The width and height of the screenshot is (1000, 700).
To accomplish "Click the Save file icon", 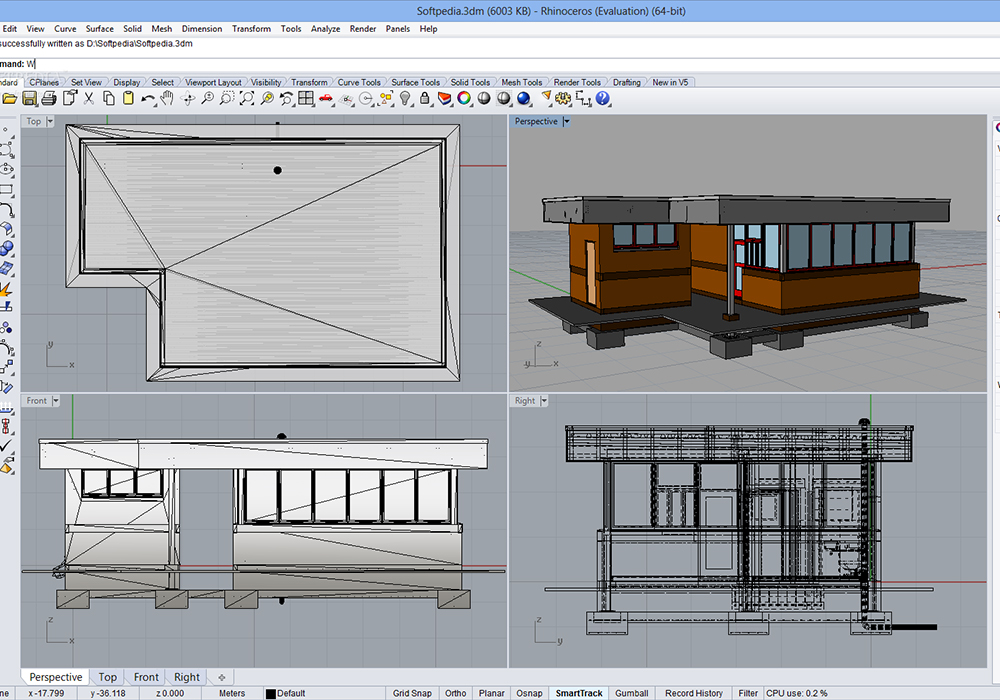I will [29, 98].
